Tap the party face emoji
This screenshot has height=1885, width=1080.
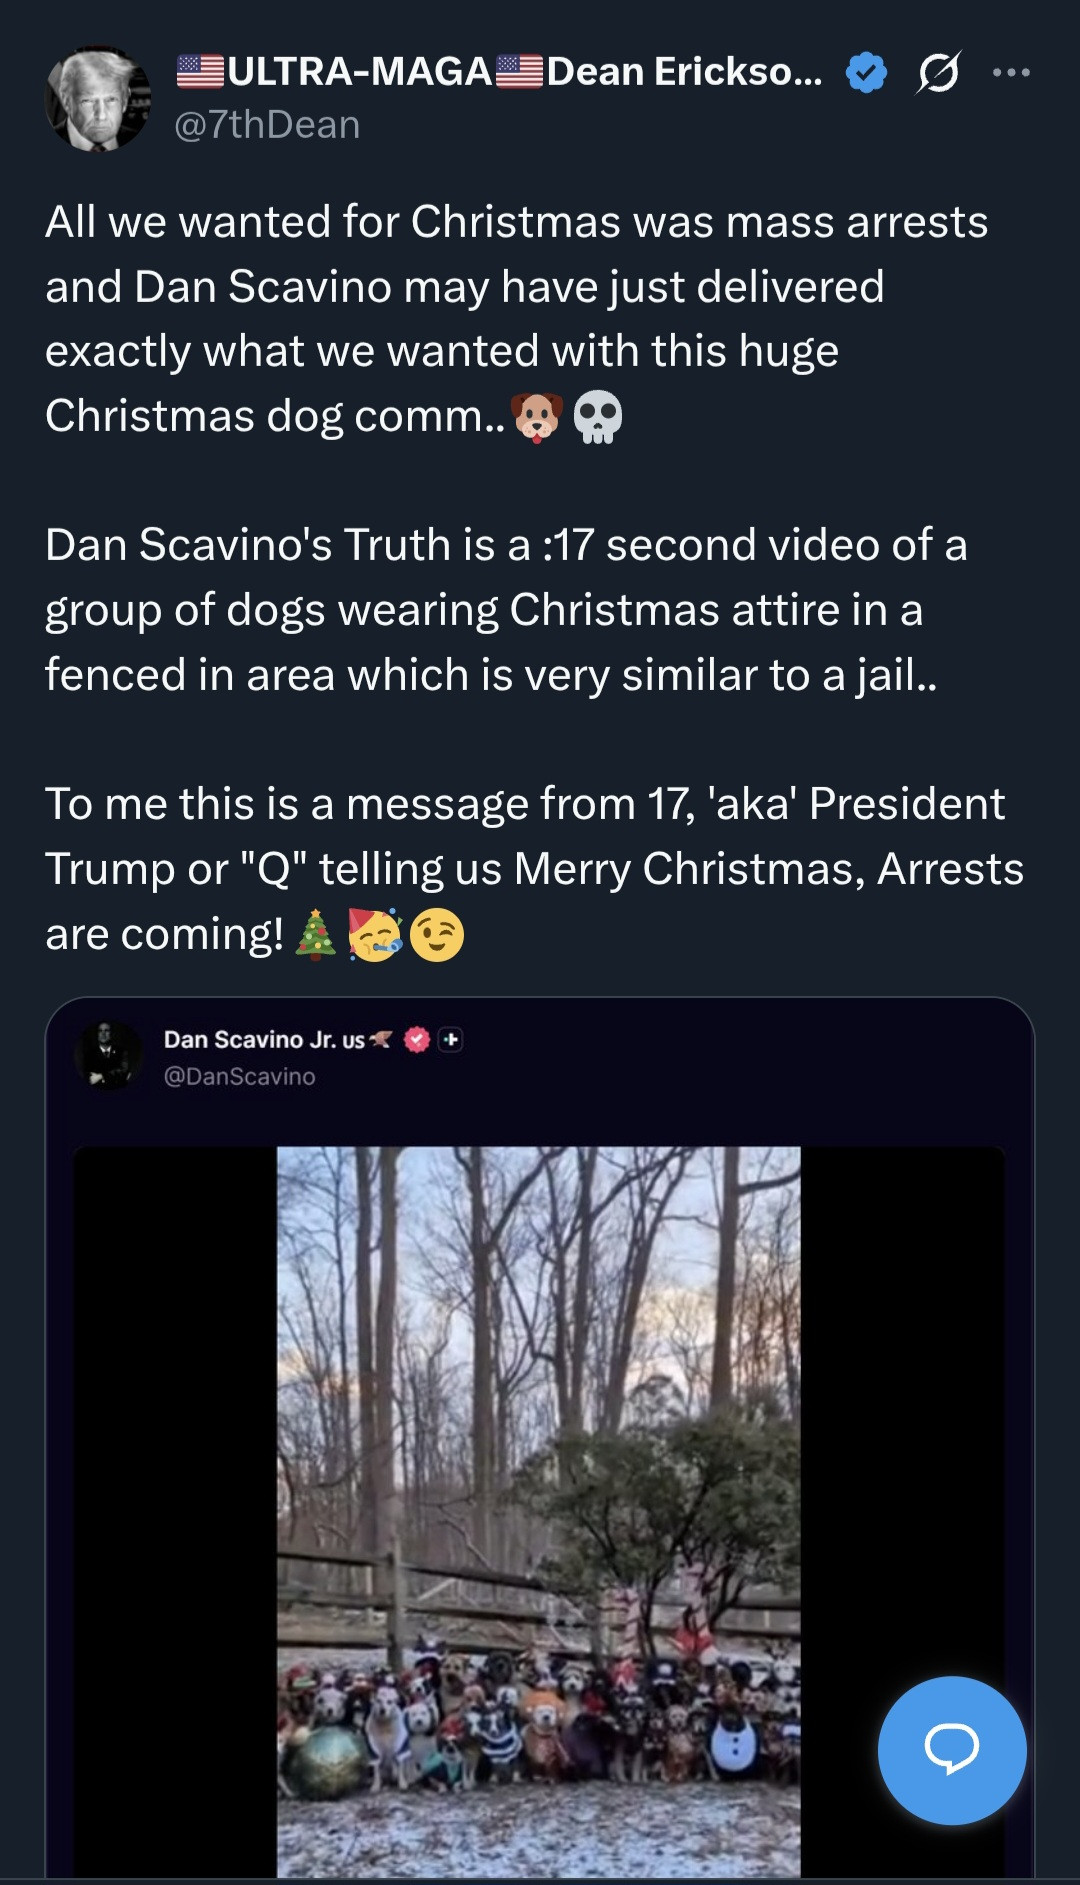(375, 935)
